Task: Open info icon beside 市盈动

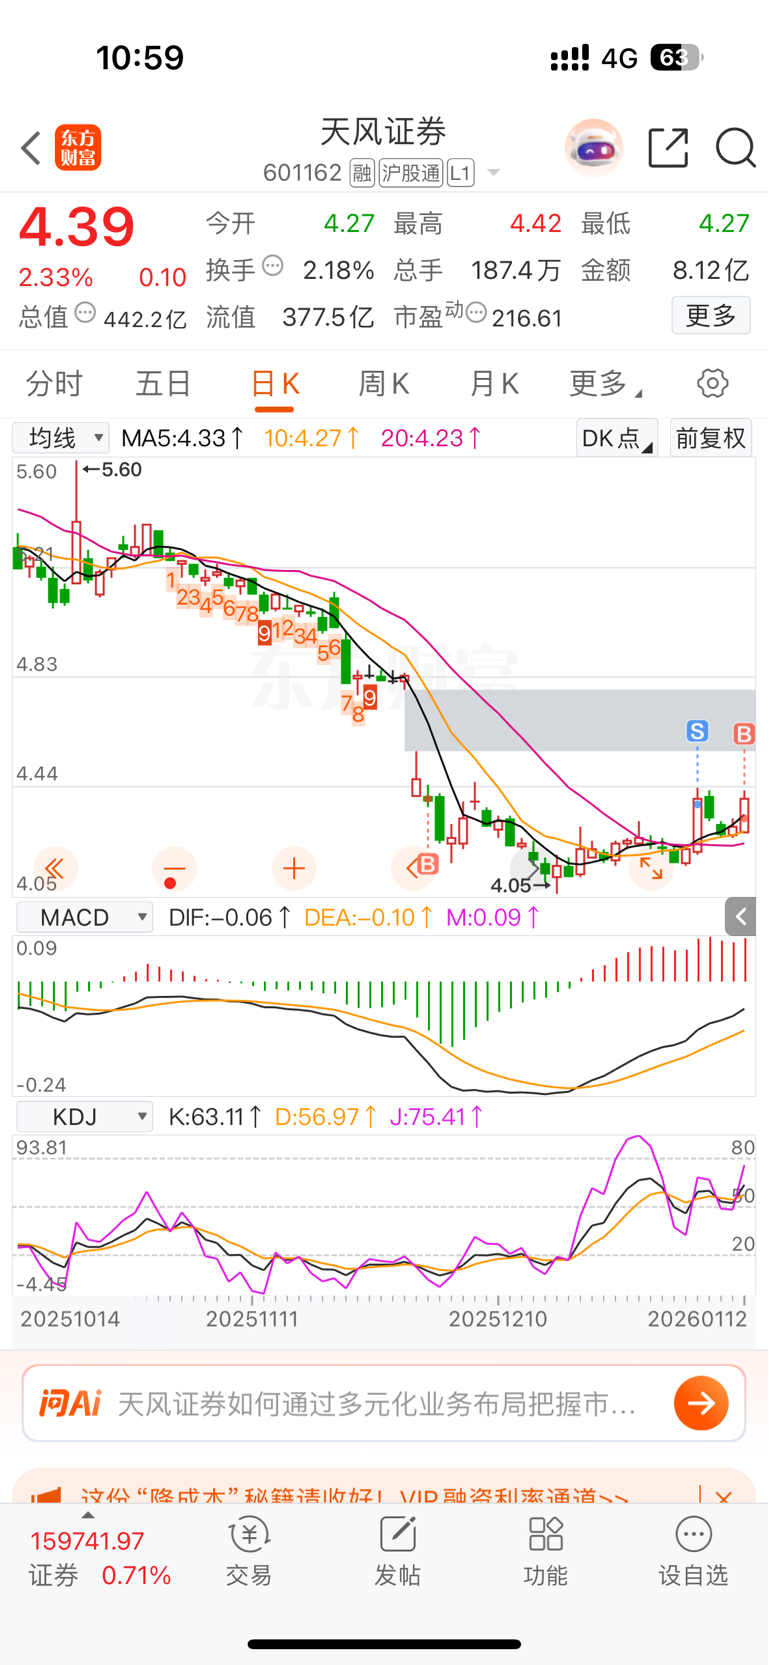Action: [476, 314]
